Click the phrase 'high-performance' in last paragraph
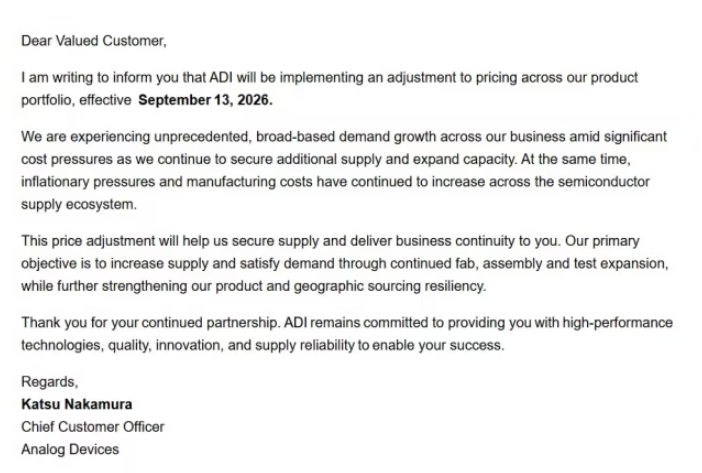Image resolution: width=702 pixels, height=473 pixels. tap(617, 323)
